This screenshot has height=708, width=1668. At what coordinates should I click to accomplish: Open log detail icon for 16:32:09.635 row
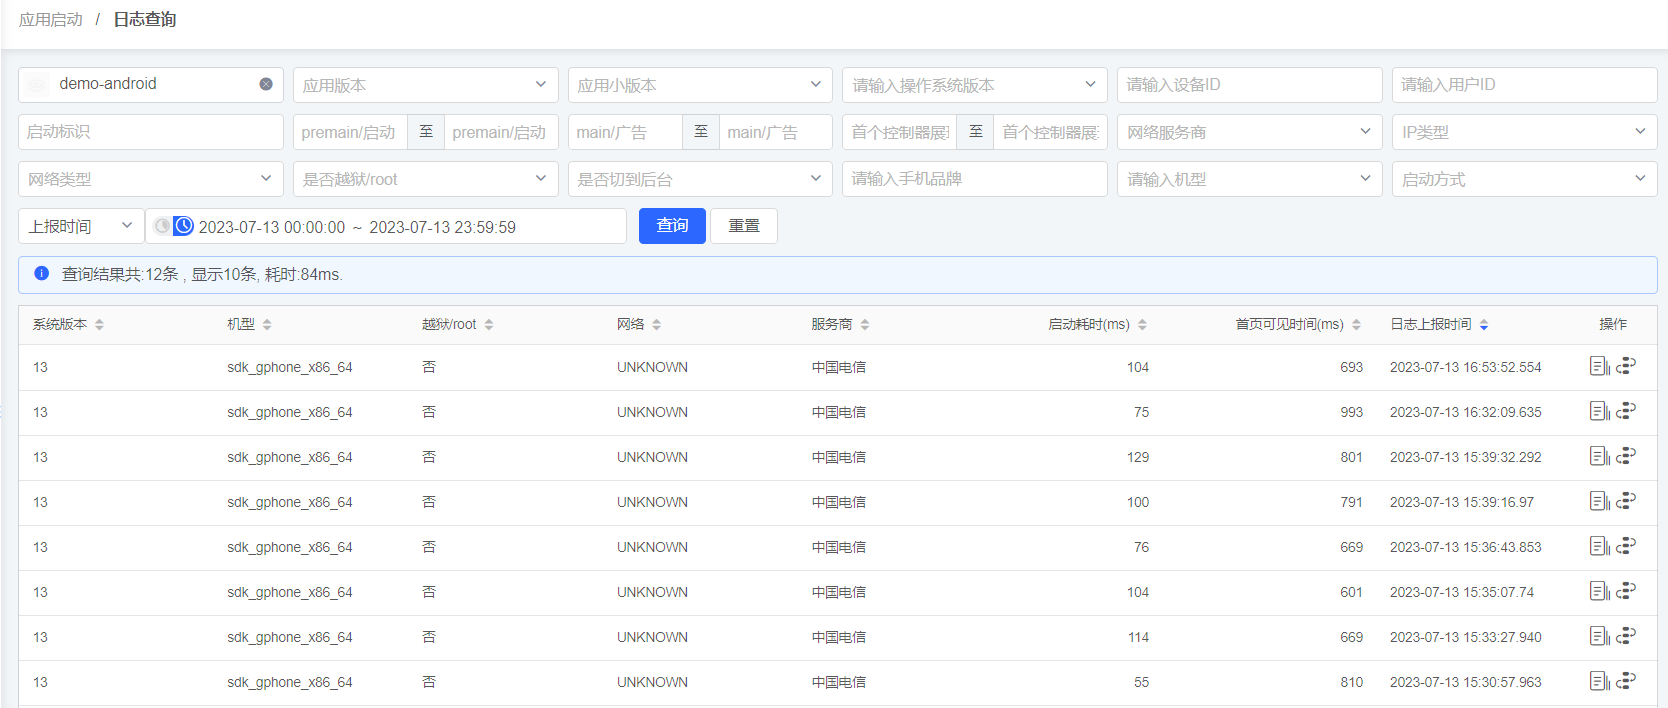point(1599,411)
